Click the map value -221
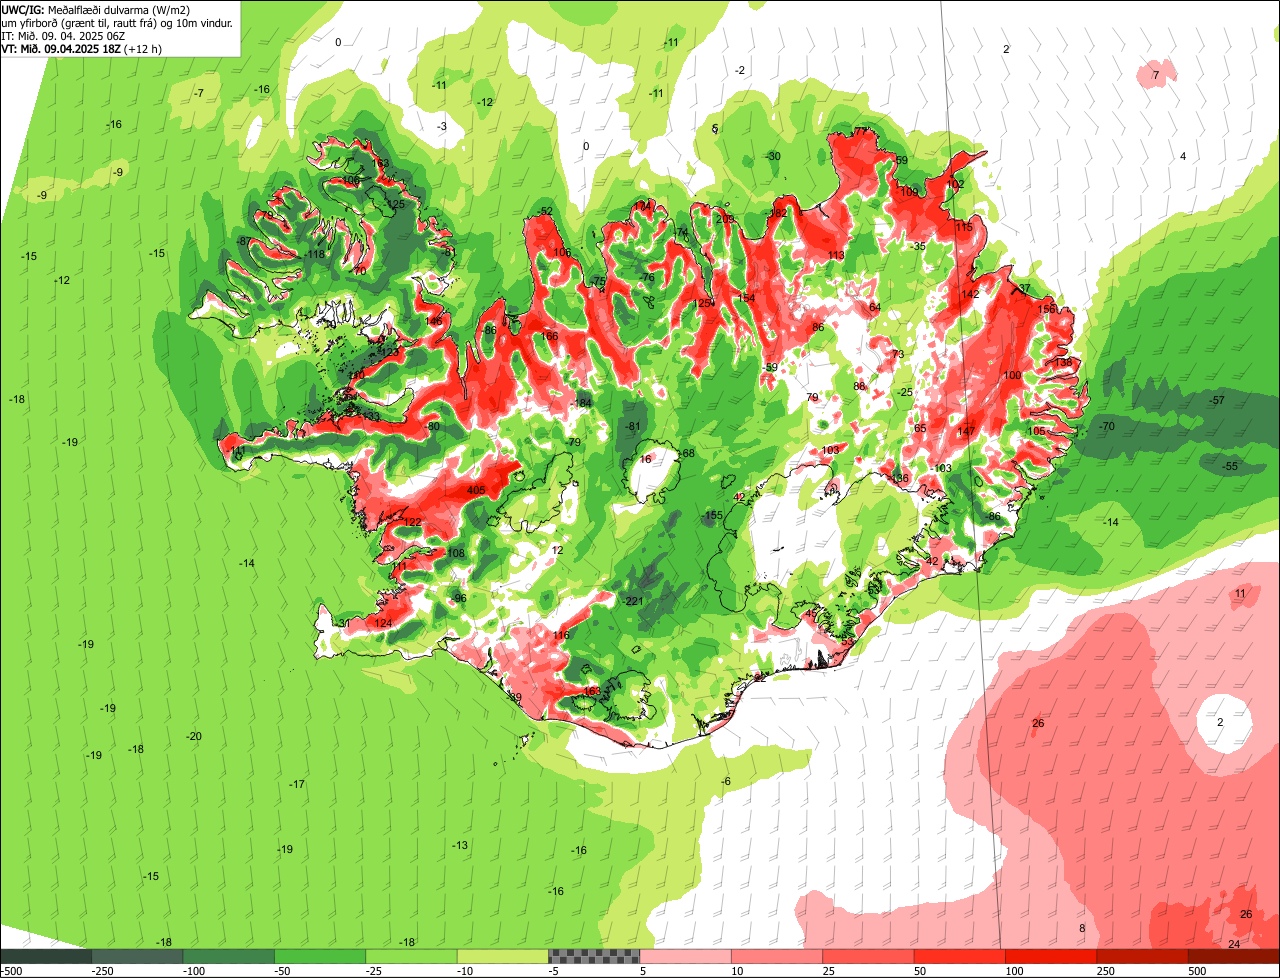The image size is (1280, 978). coord(633,601)
